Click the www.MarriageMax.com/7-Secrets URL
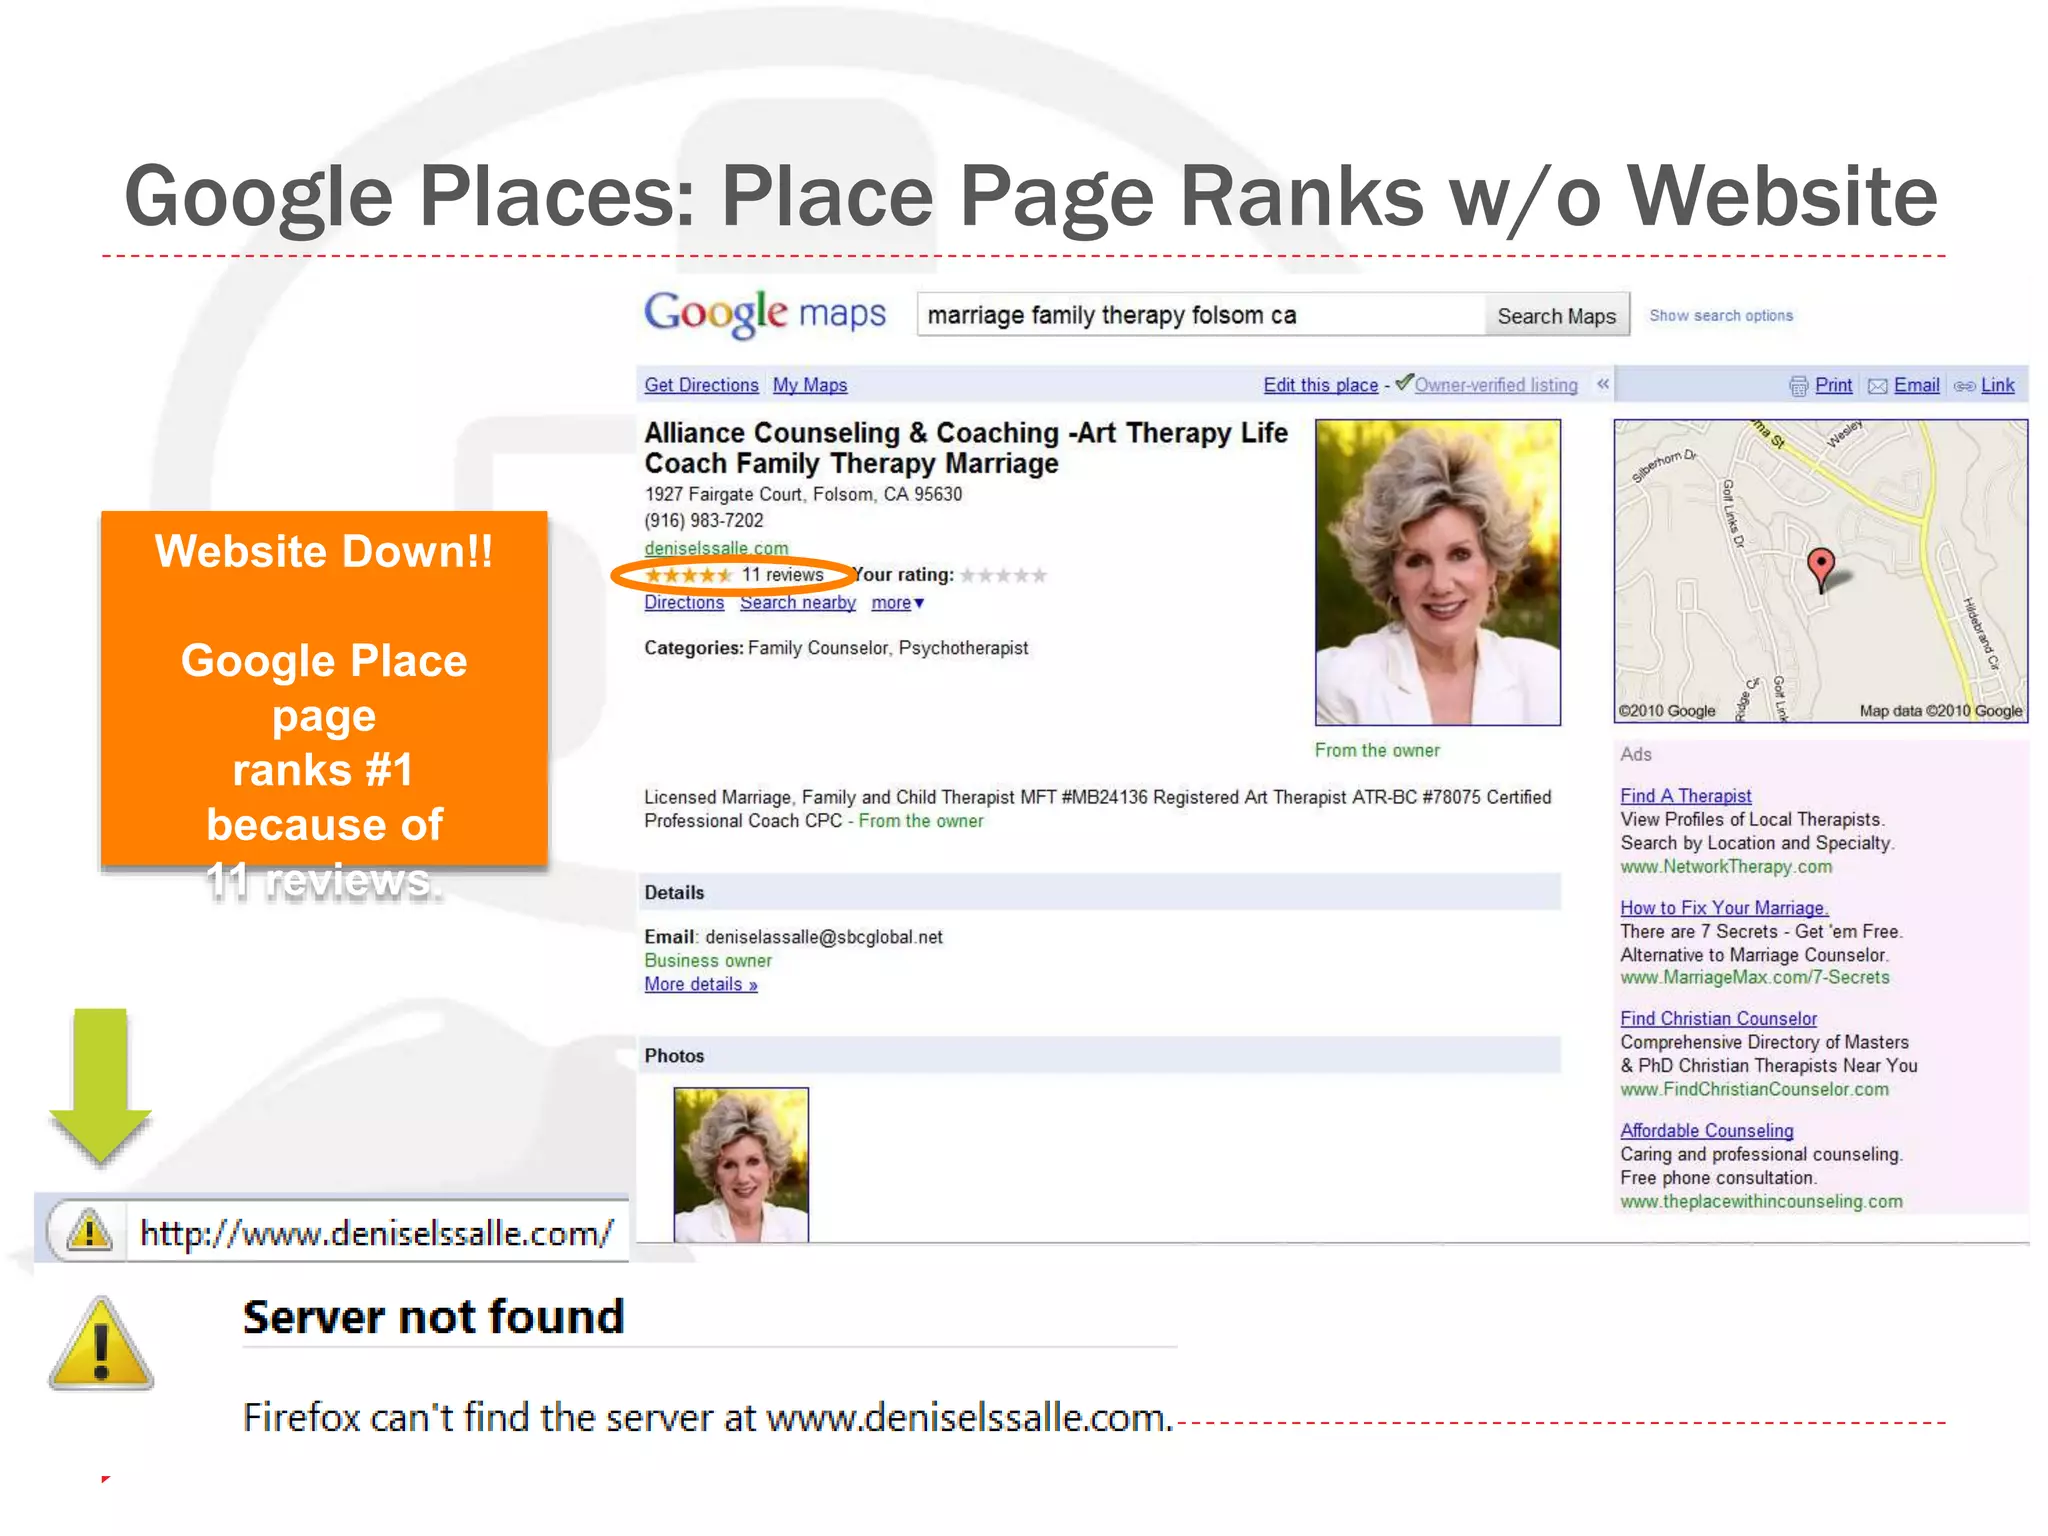The width and height of the screenshot is (2048, 1536). [x=1755, y=977]
